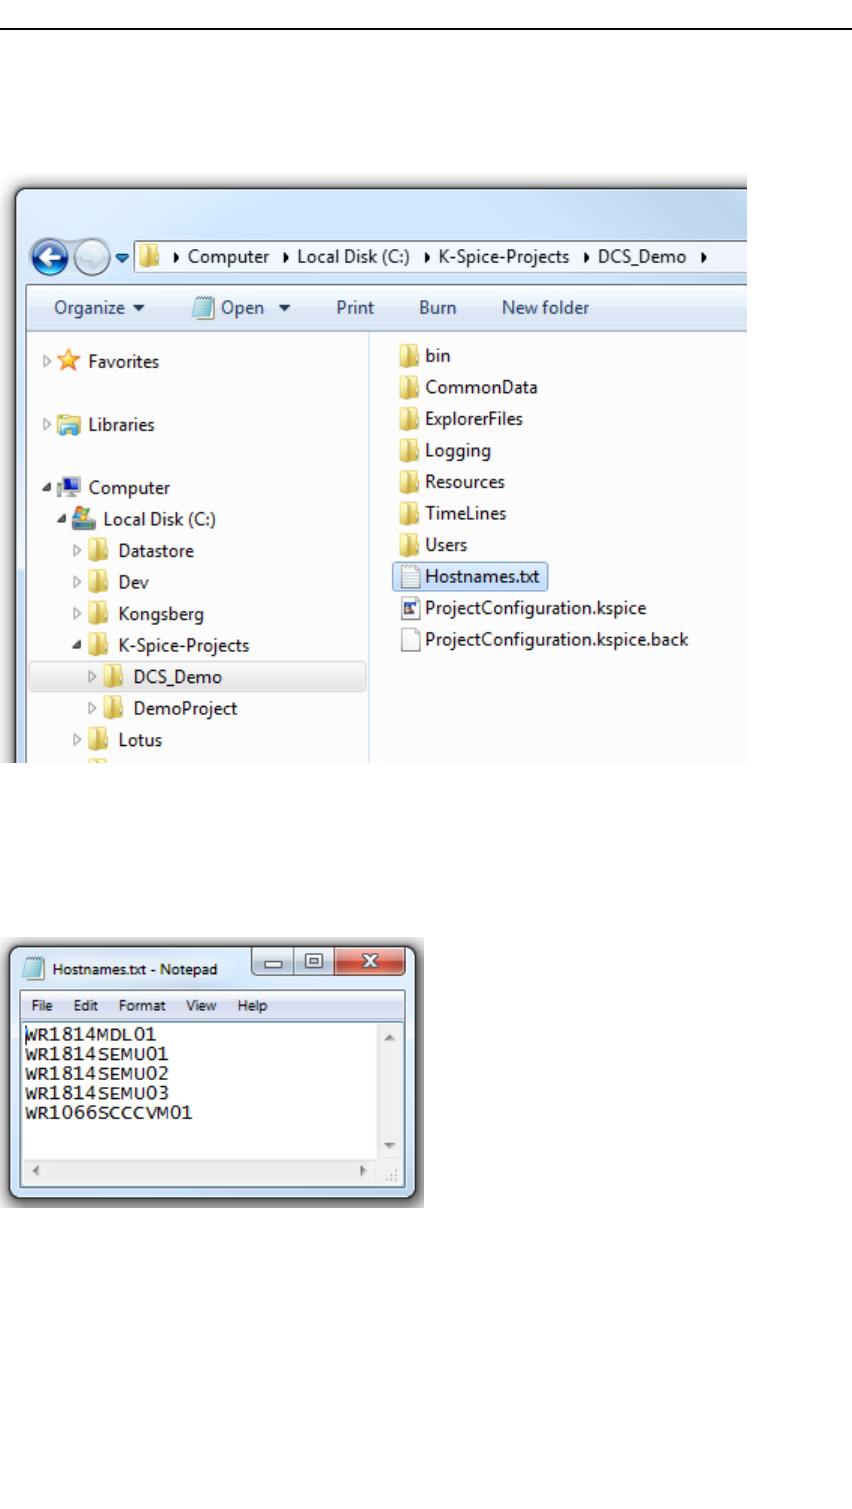Select DCS_Demo in the folder tree
Screen dimensions: 852x1509
(178, 677)
